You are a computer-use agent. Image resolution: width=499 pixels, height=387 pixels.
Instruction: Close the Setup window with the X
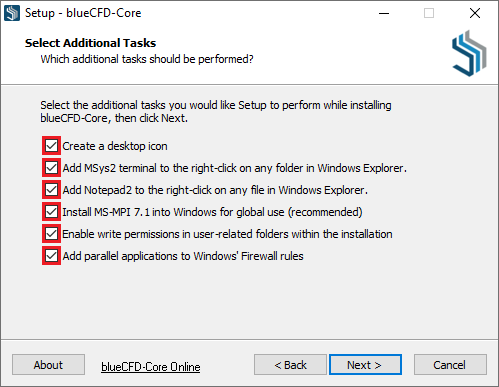(x=475, y=13)
